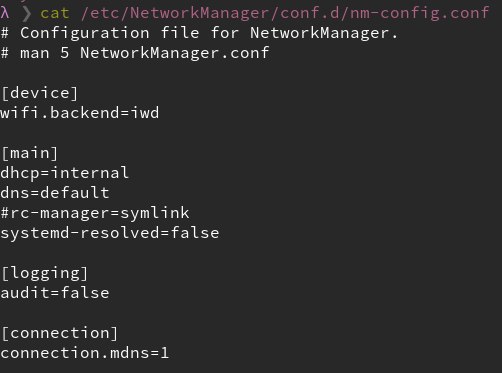The width and height of the screenshot is (502, 373).
Task: Click the nm-config.conf file path
Action: tap(285, 13)
